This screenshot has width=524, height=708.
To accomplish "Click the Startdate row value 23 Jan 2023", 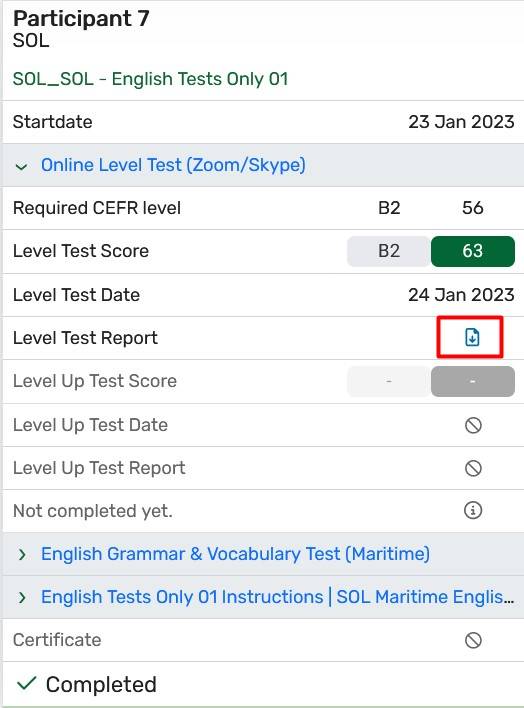I will (x=461, y=122).
